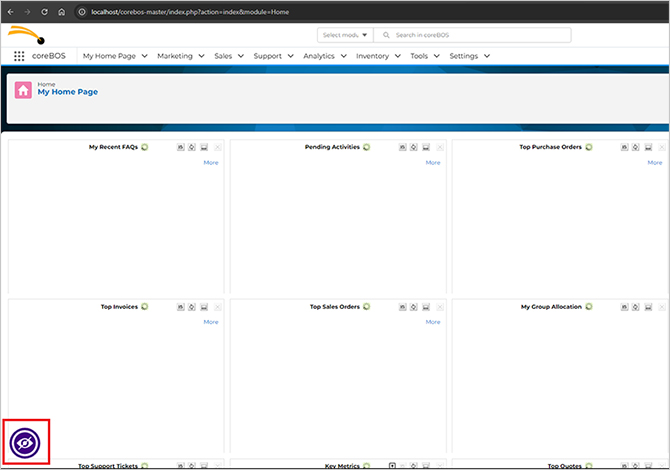Click More link in My Recent FAQs

tap(211, 162)
